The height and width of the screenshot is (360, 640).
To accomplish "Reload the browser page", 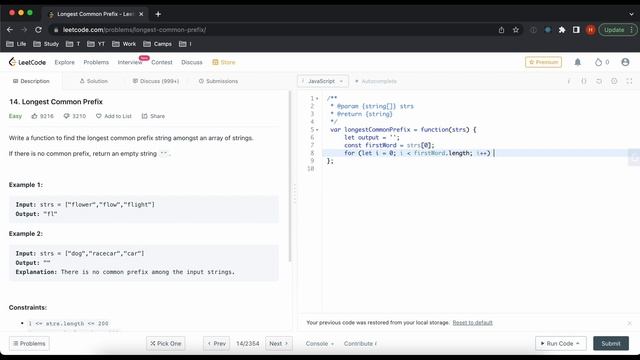I will (x=38, y=30).
